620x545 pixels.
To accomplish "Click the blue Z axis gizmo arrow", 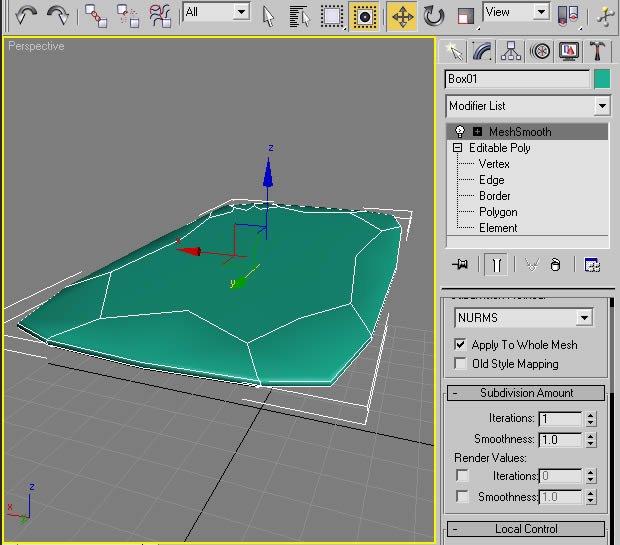I will [268, 172].
